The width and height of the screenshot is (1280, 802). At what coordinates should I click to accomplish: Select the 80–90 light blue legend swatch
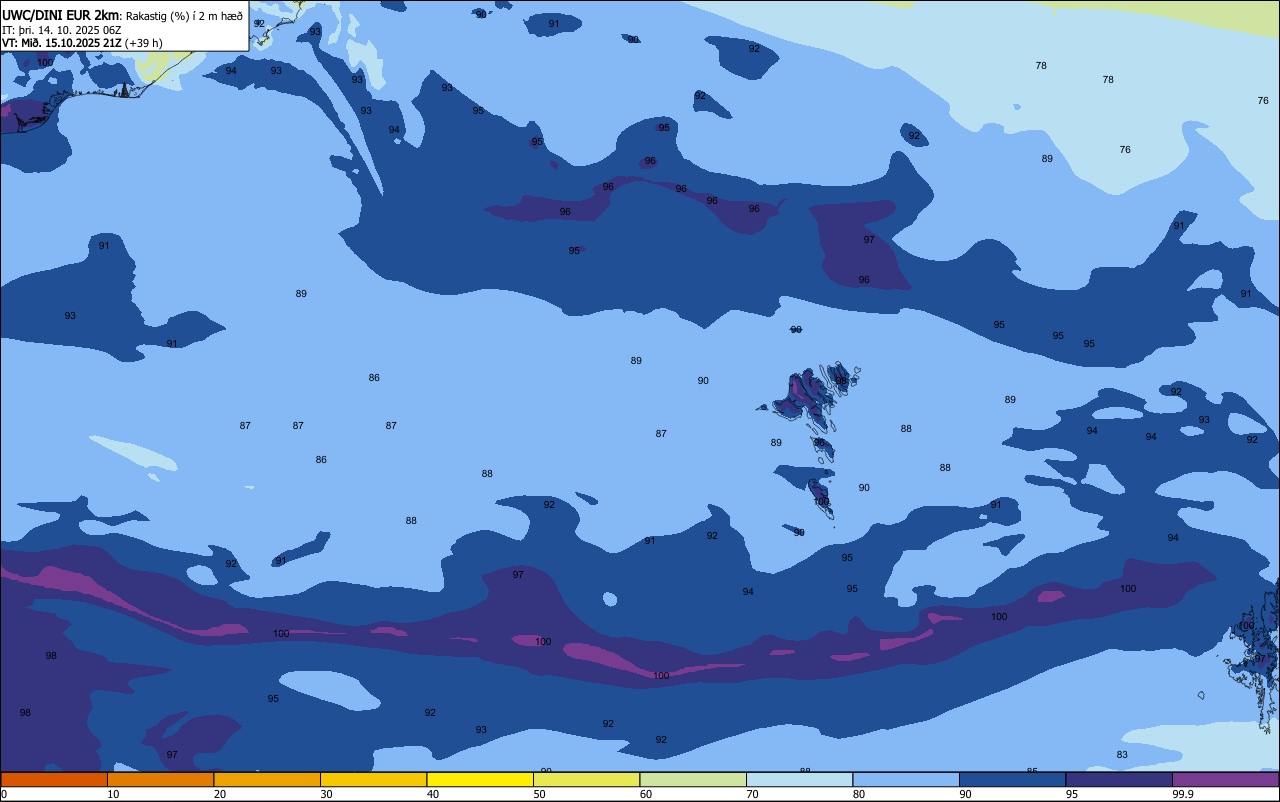906,780
